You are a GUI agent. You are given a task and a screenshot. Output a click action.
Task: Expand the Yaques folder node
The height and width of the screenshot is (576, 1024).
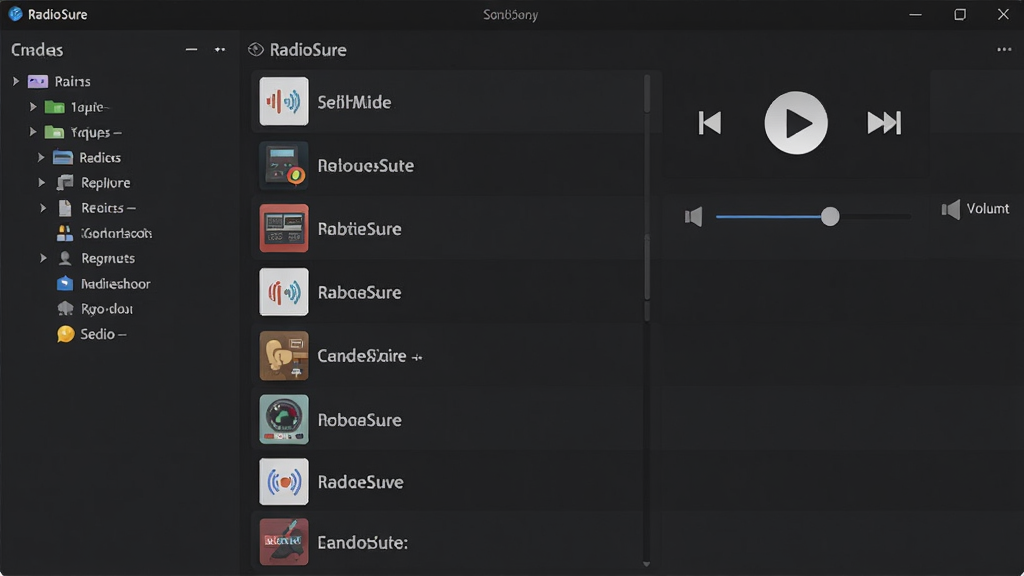pos(33,132)
